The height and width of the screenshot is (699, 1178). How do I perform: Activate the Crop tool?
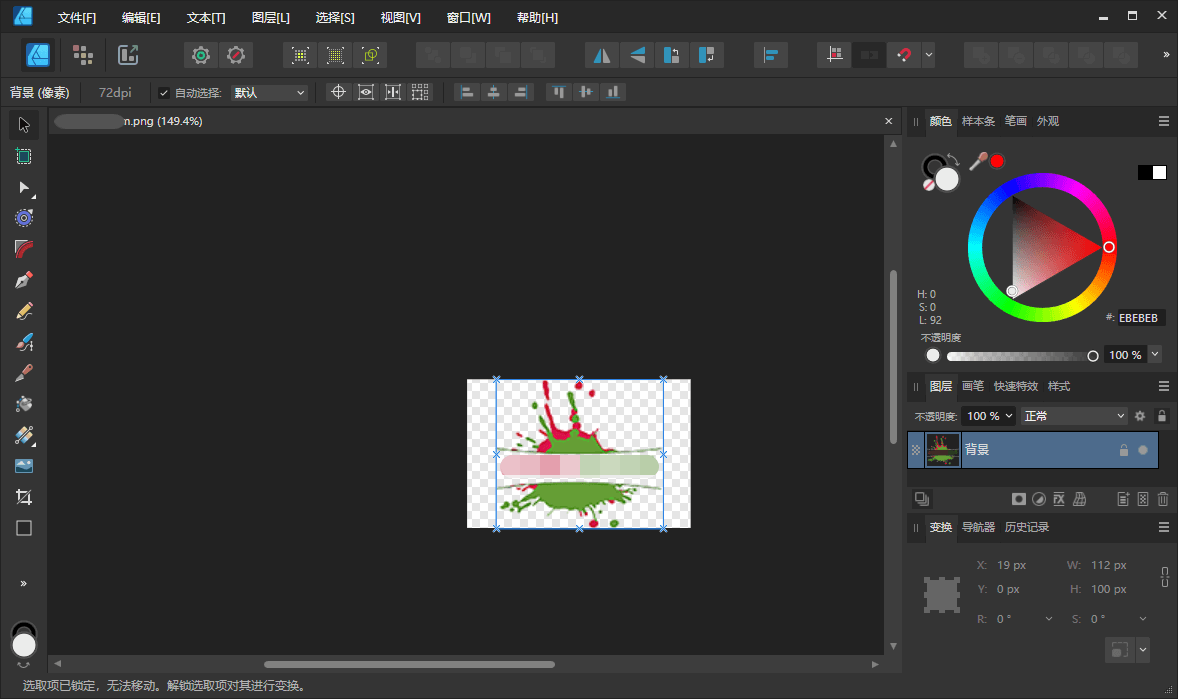click(24, 496)
